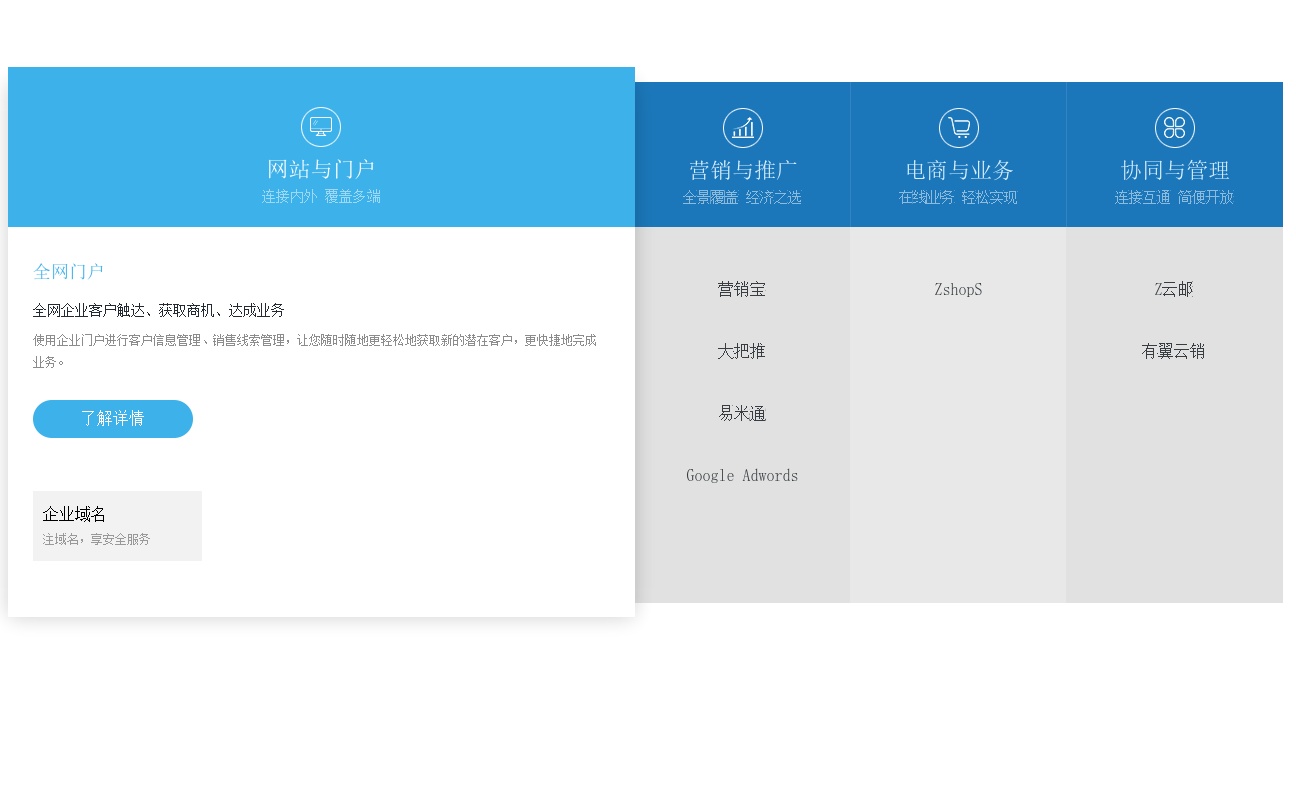Click subtitle text 连接内外 覆盖多端
Image resolution: width=1296 pixels, height=800 pixels.
coord(321,197)
